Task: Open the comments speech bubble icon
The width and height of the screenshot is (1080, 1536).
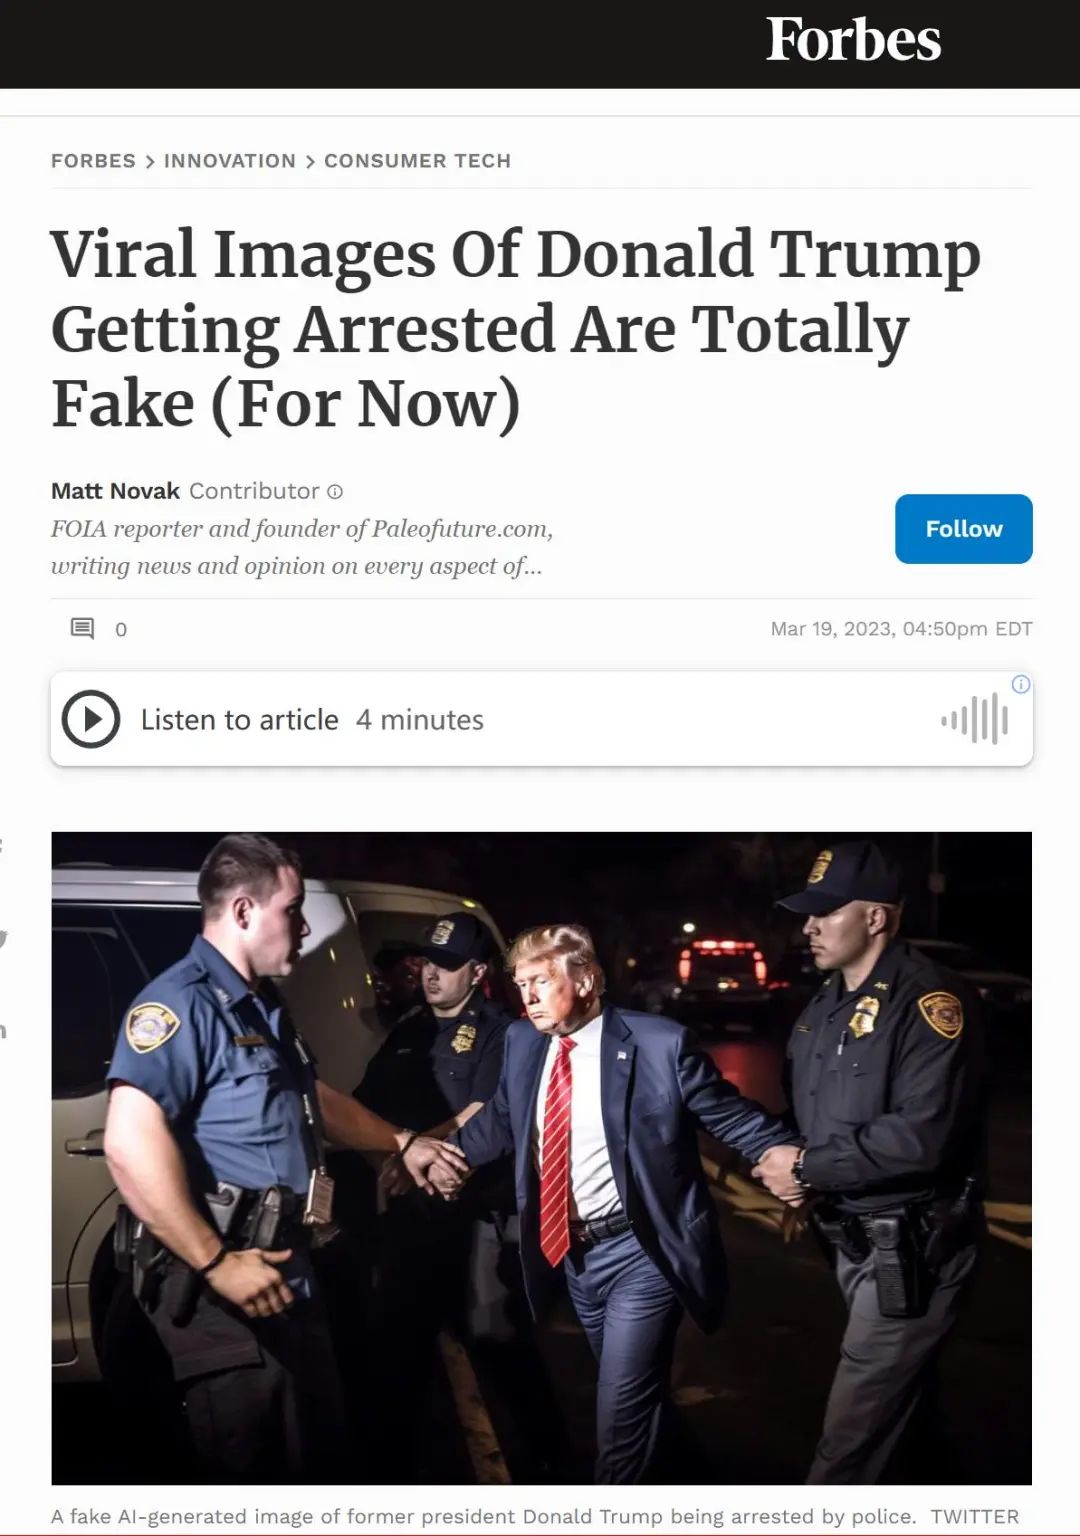Action: [82, 629]
